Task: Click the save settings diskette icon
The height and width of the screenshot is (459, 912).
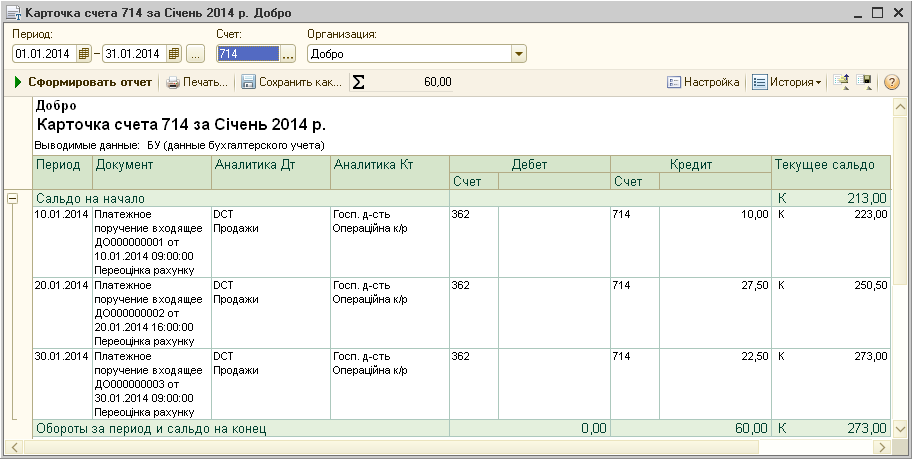Action: point(864,82)
